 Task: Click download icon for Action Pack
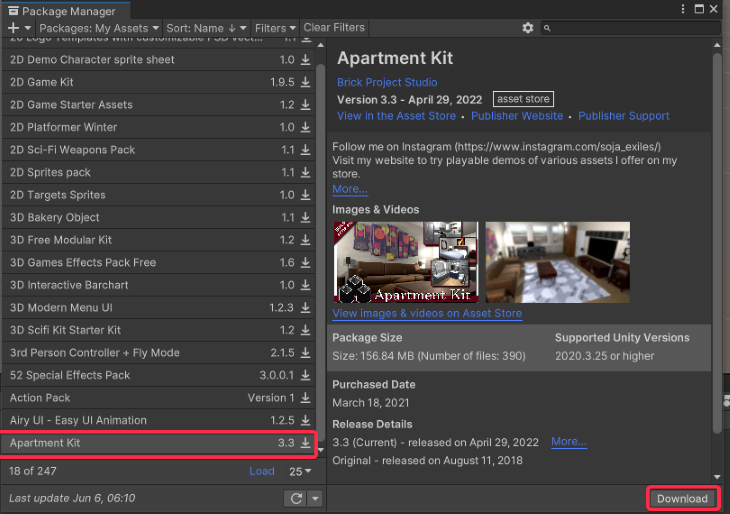(x=305, y=398)
